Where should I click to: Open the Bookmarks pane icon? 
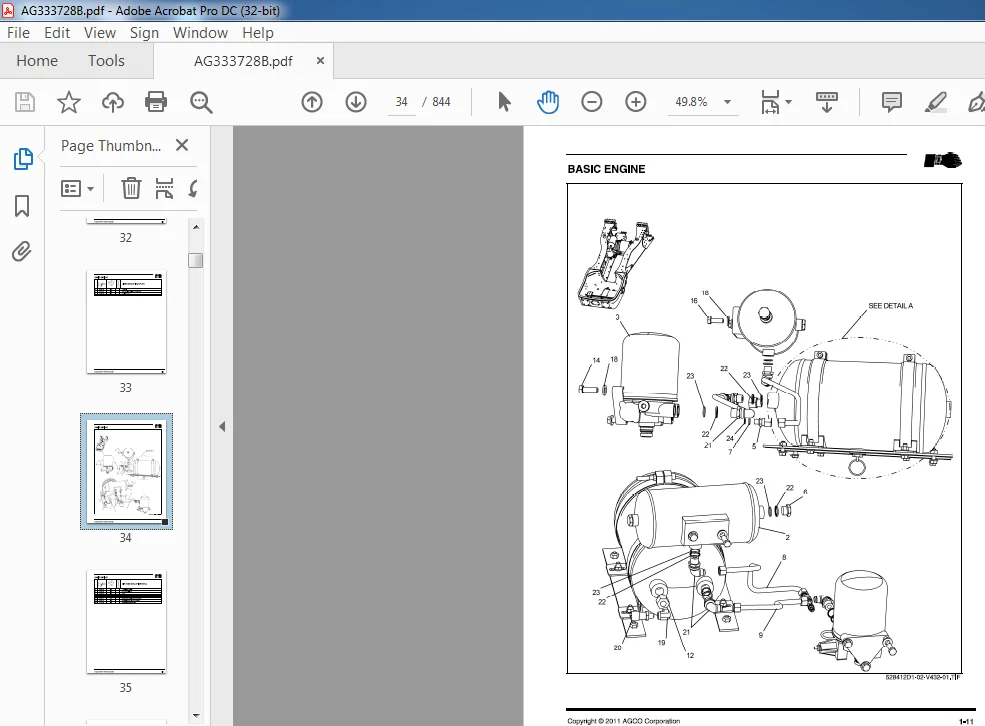(22, 205)
